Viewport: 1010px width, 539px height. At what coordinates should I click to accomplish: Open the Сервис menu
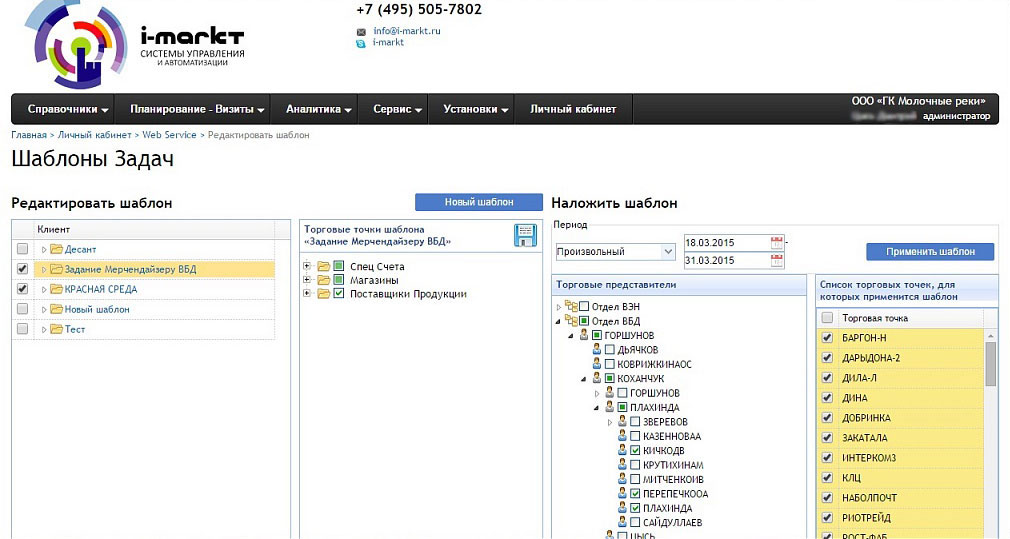coord(397,109)
